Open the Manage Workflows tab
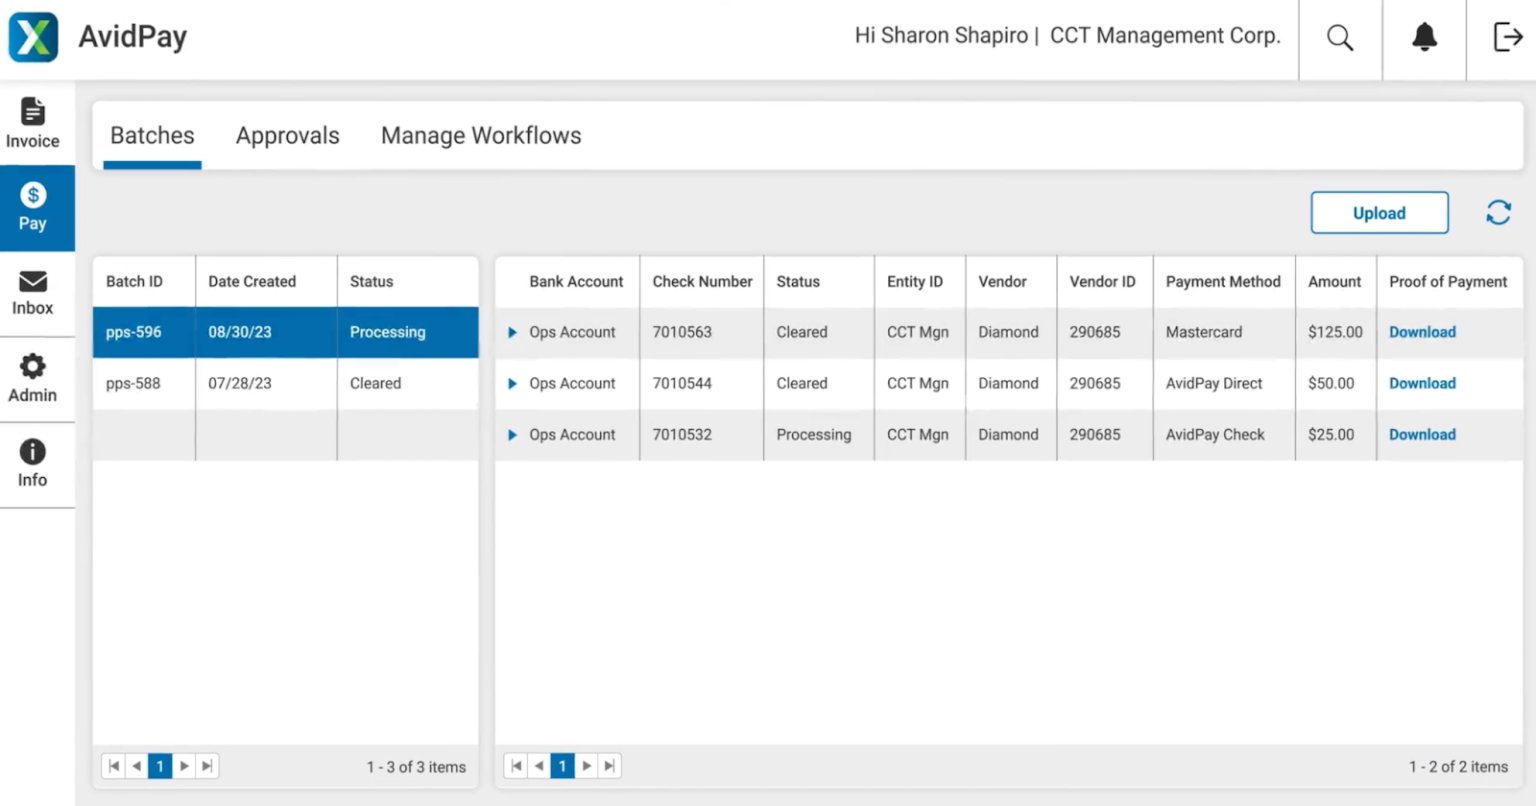Image resolution: width=1536 pixels, height=806 pixels. [480, 135]
